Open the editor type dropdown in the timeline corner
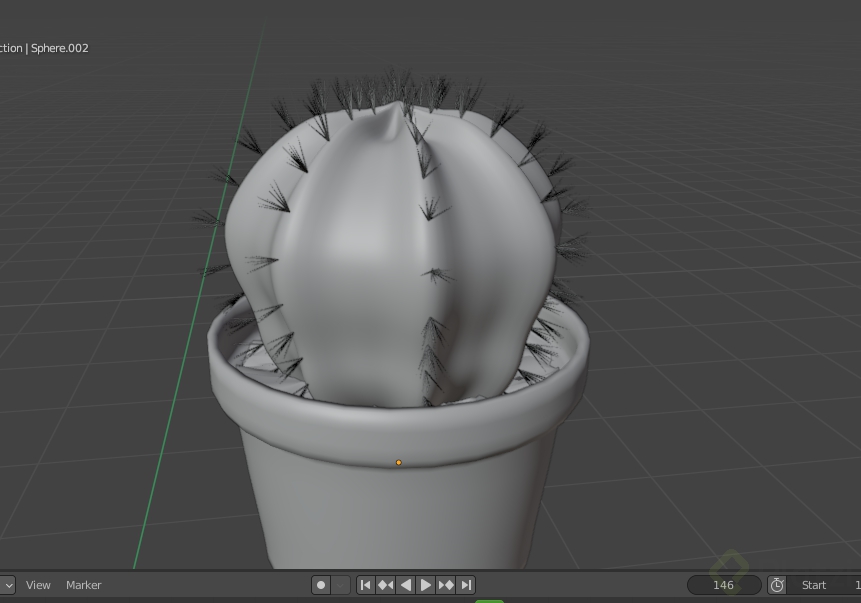Screen dimensions: 861x603 tap(8, 585)
